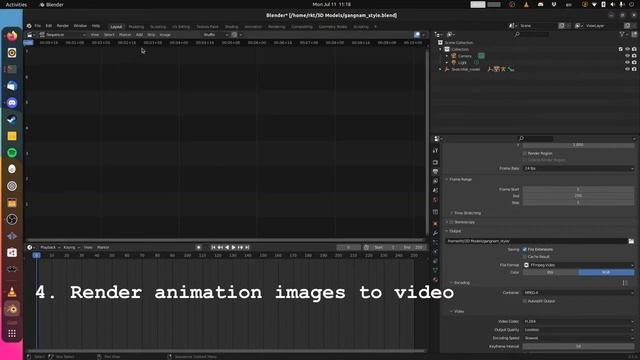640x360 pixels.
Task: Toggle the snapping icon in sequencer header
Action: point(234,35)
